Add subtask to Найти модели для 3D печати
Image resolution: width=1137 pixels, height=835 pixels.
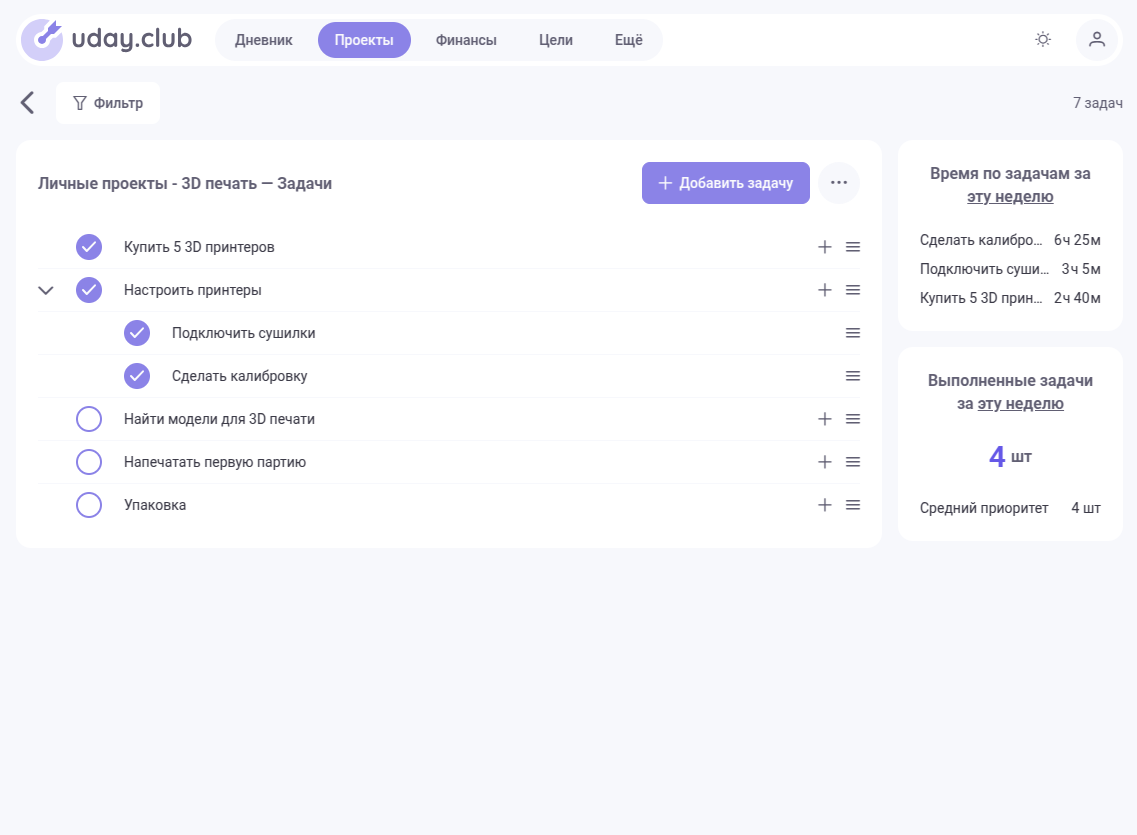[x=824, y=419]
